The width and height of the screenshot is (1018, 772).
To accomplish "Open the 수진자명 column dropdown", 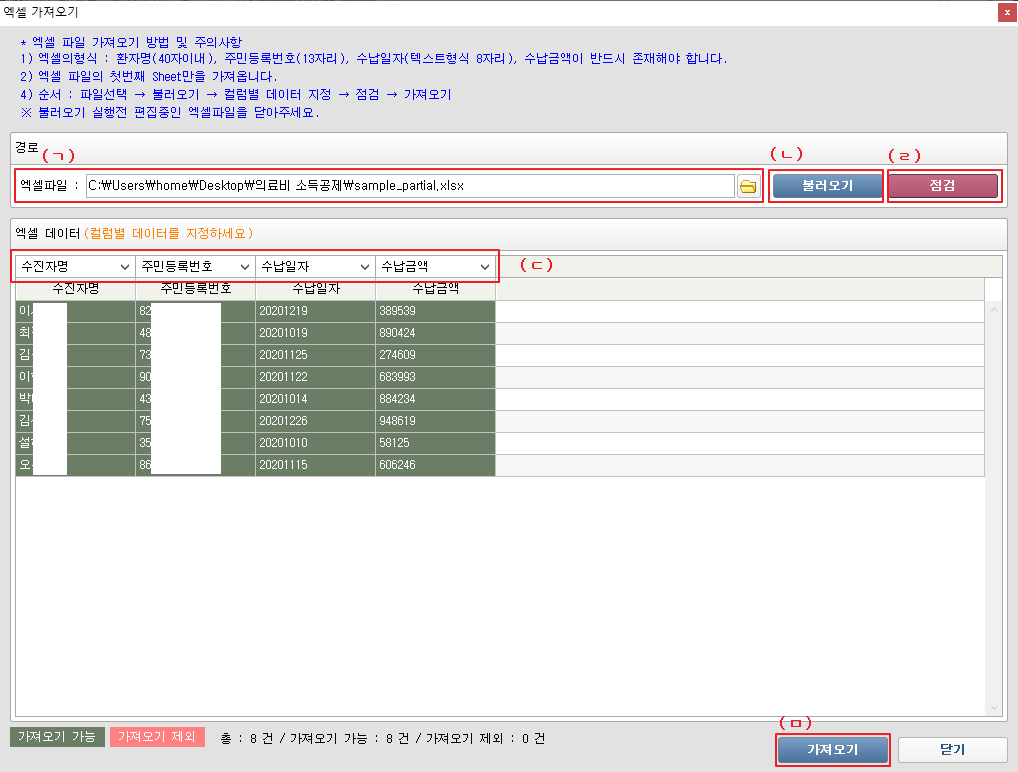I will (x=75, y=267).
